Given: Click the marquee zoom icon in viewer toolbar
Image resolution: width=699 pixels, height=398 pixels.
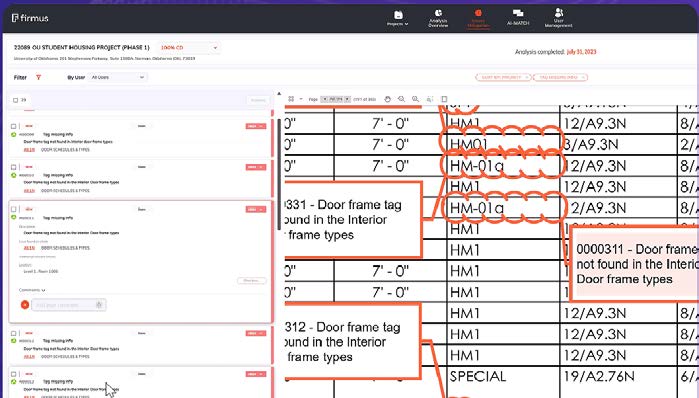Looking at the screenshot, I should 430,99.
